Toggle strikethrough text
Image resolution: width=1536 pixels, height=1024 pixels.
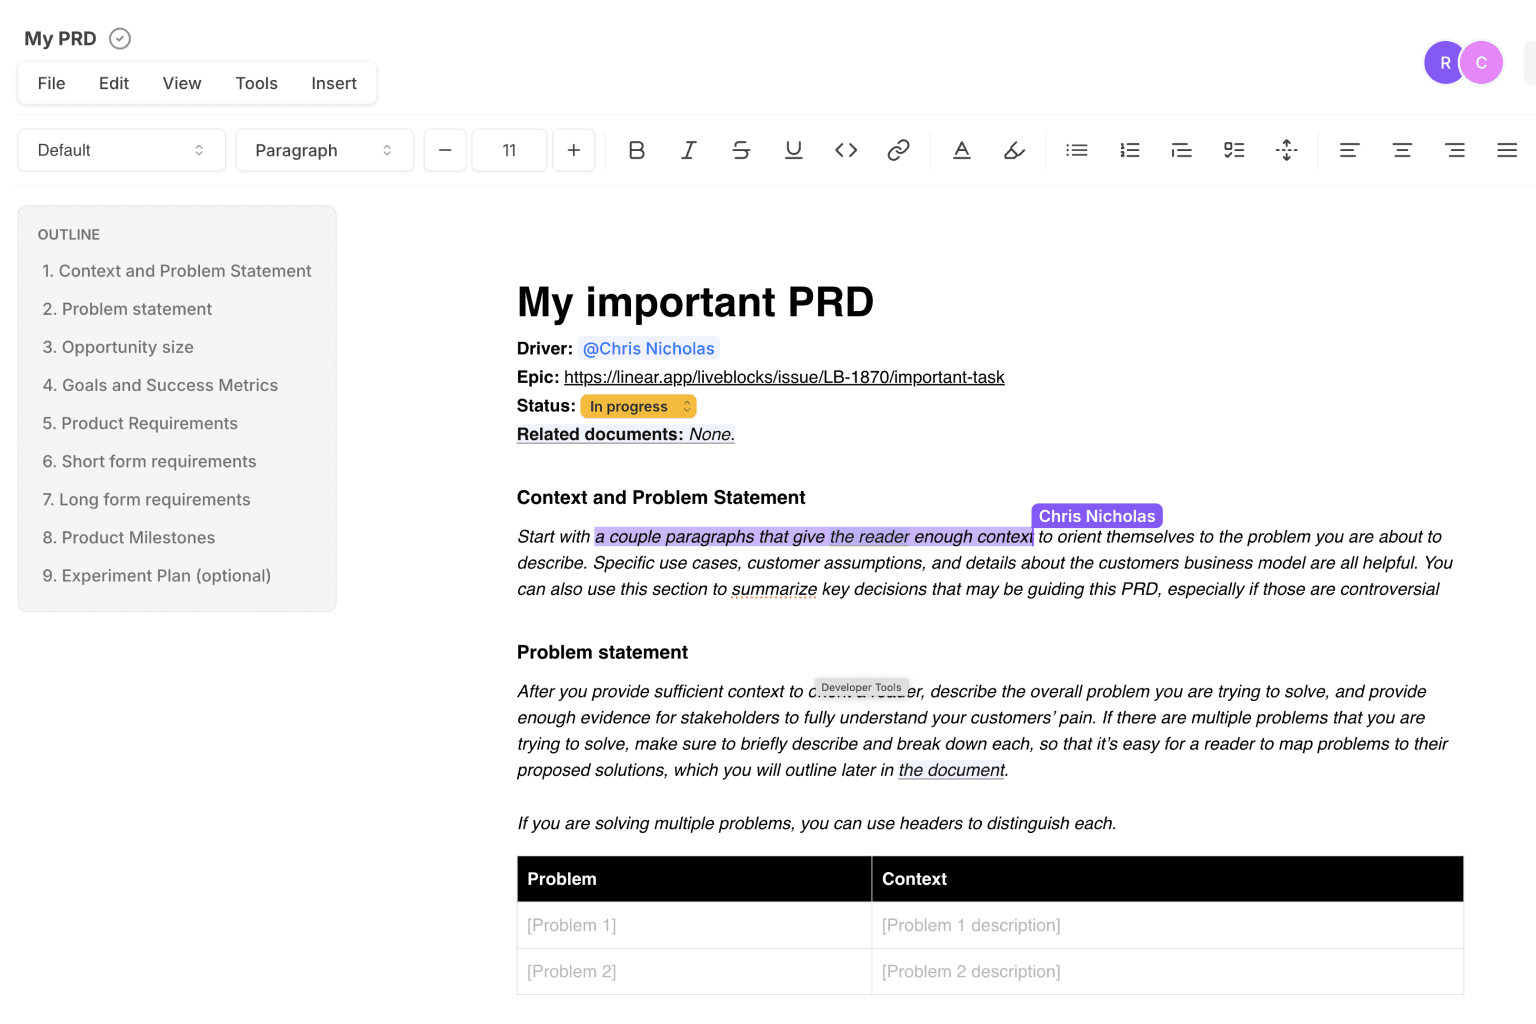[x=741, y=150]
